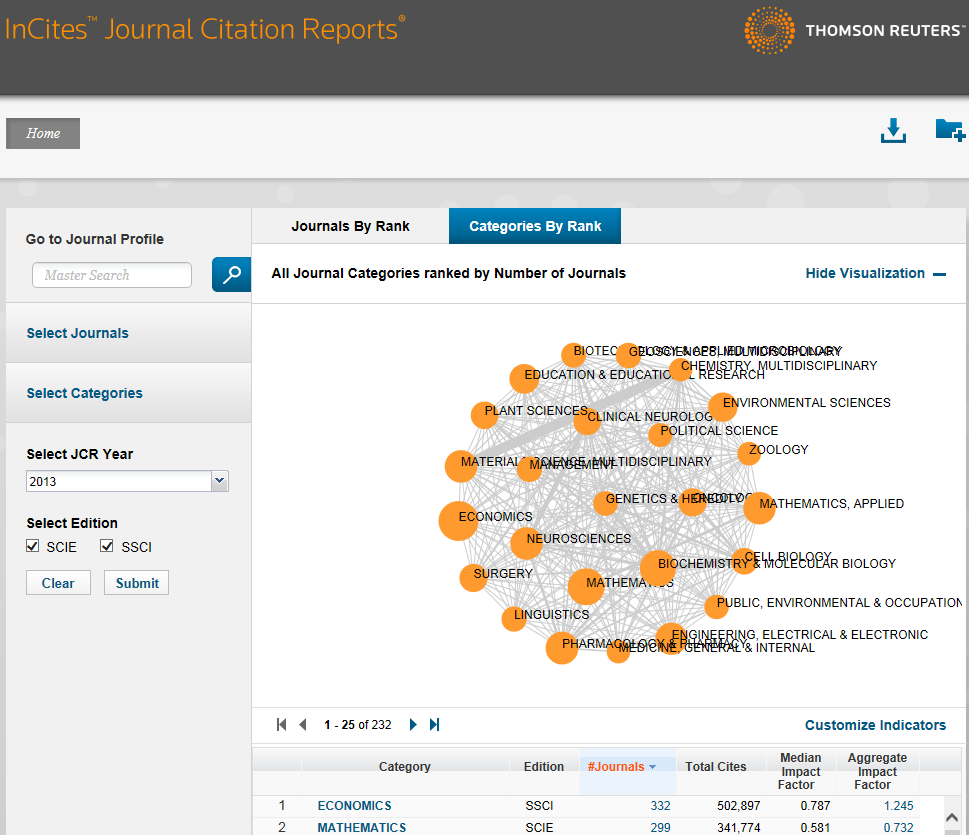Select the SURGERY node circle
Screen dimensions: 969x835
pos(473,578)
